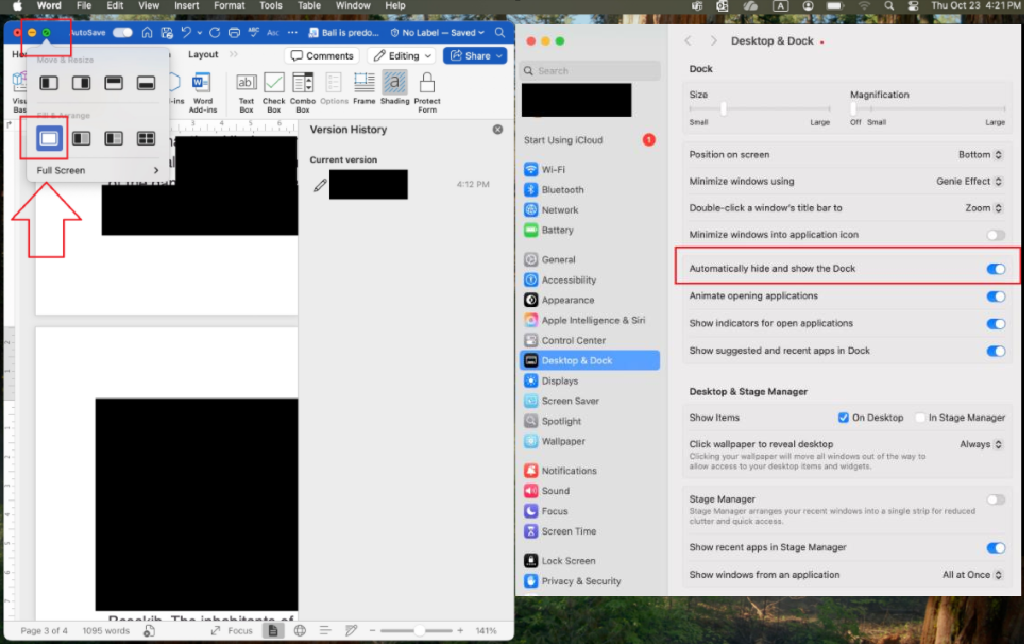The image size is (1024, 644).
Task: Open the Tools menu
Action: point(270,6)
